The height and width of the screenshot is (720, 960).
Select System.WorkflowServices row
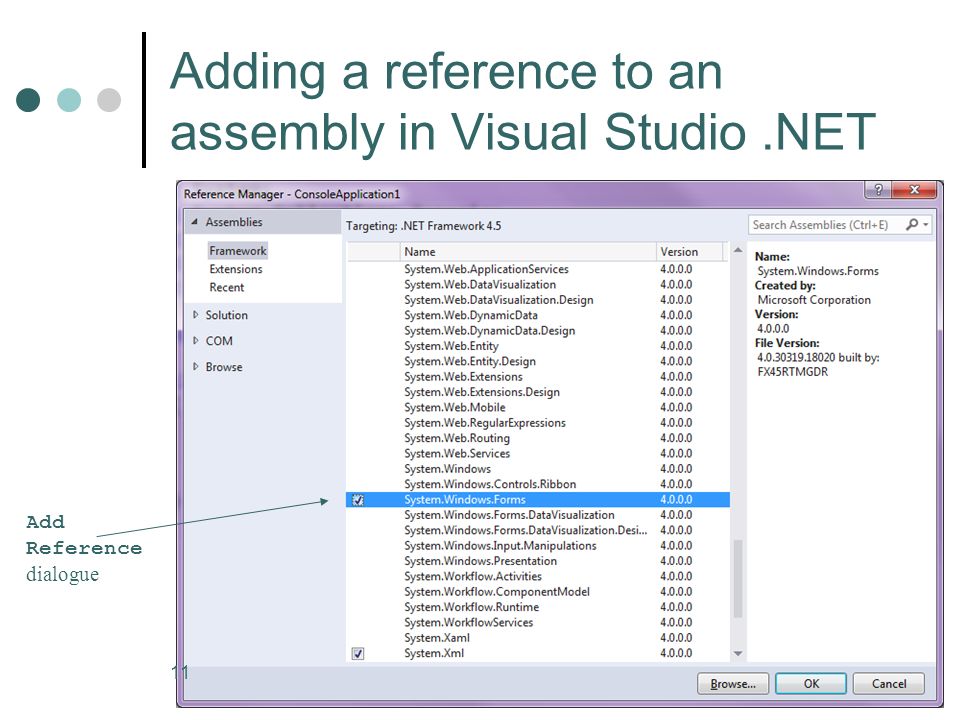coord(538,622)
